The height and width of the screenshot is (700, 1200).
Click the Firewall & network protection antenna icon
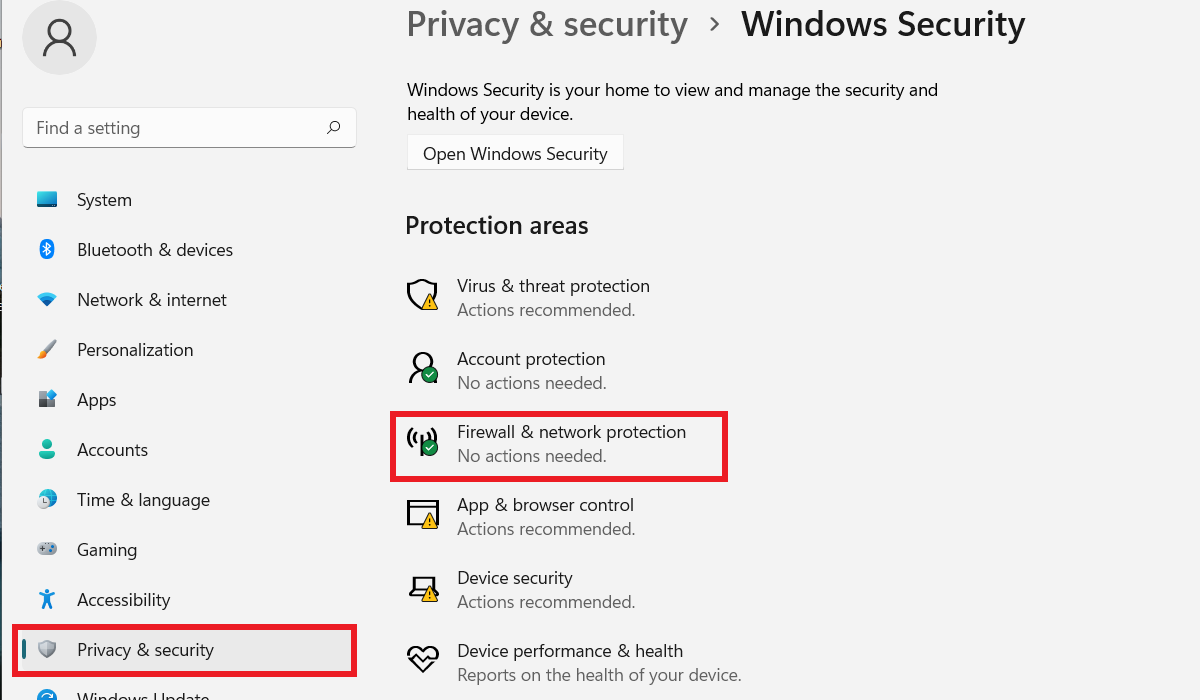pyautogui.click(x=422, y=442)
